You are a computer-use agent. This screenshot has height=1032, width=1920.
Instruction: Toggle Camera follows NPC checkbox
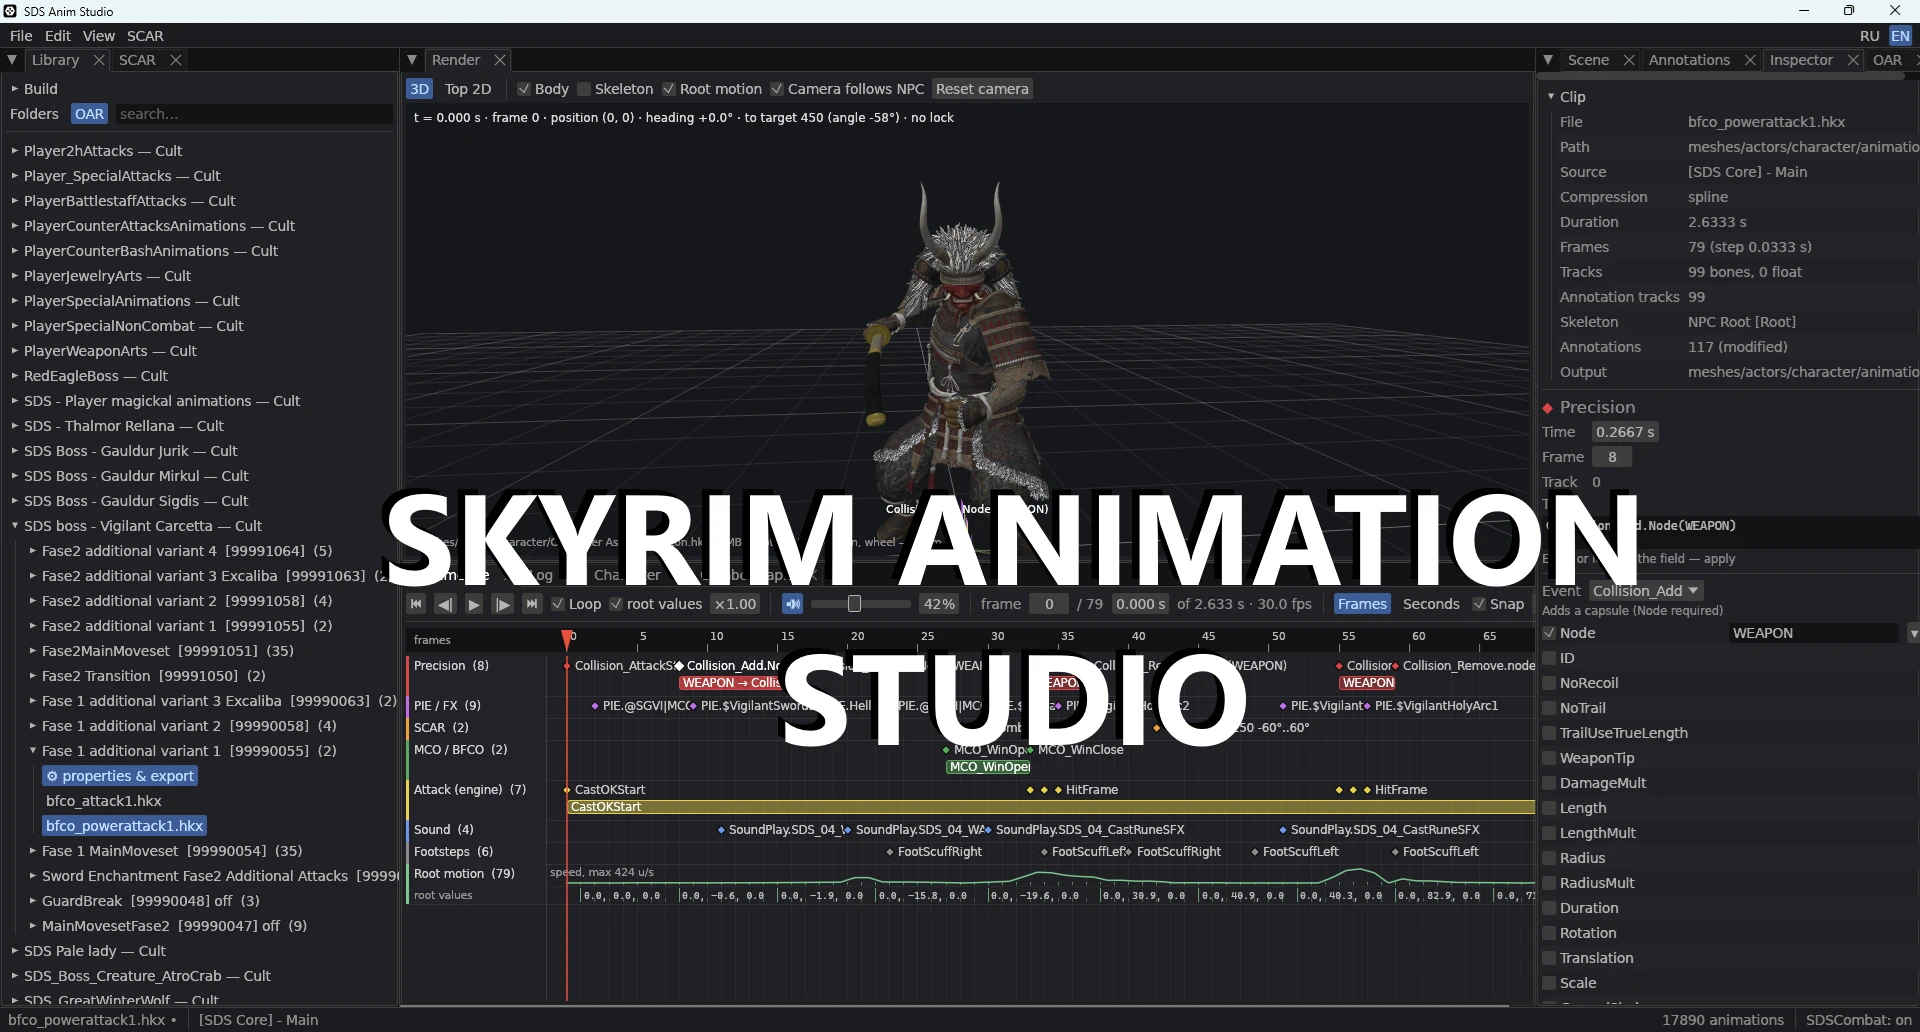777,89
